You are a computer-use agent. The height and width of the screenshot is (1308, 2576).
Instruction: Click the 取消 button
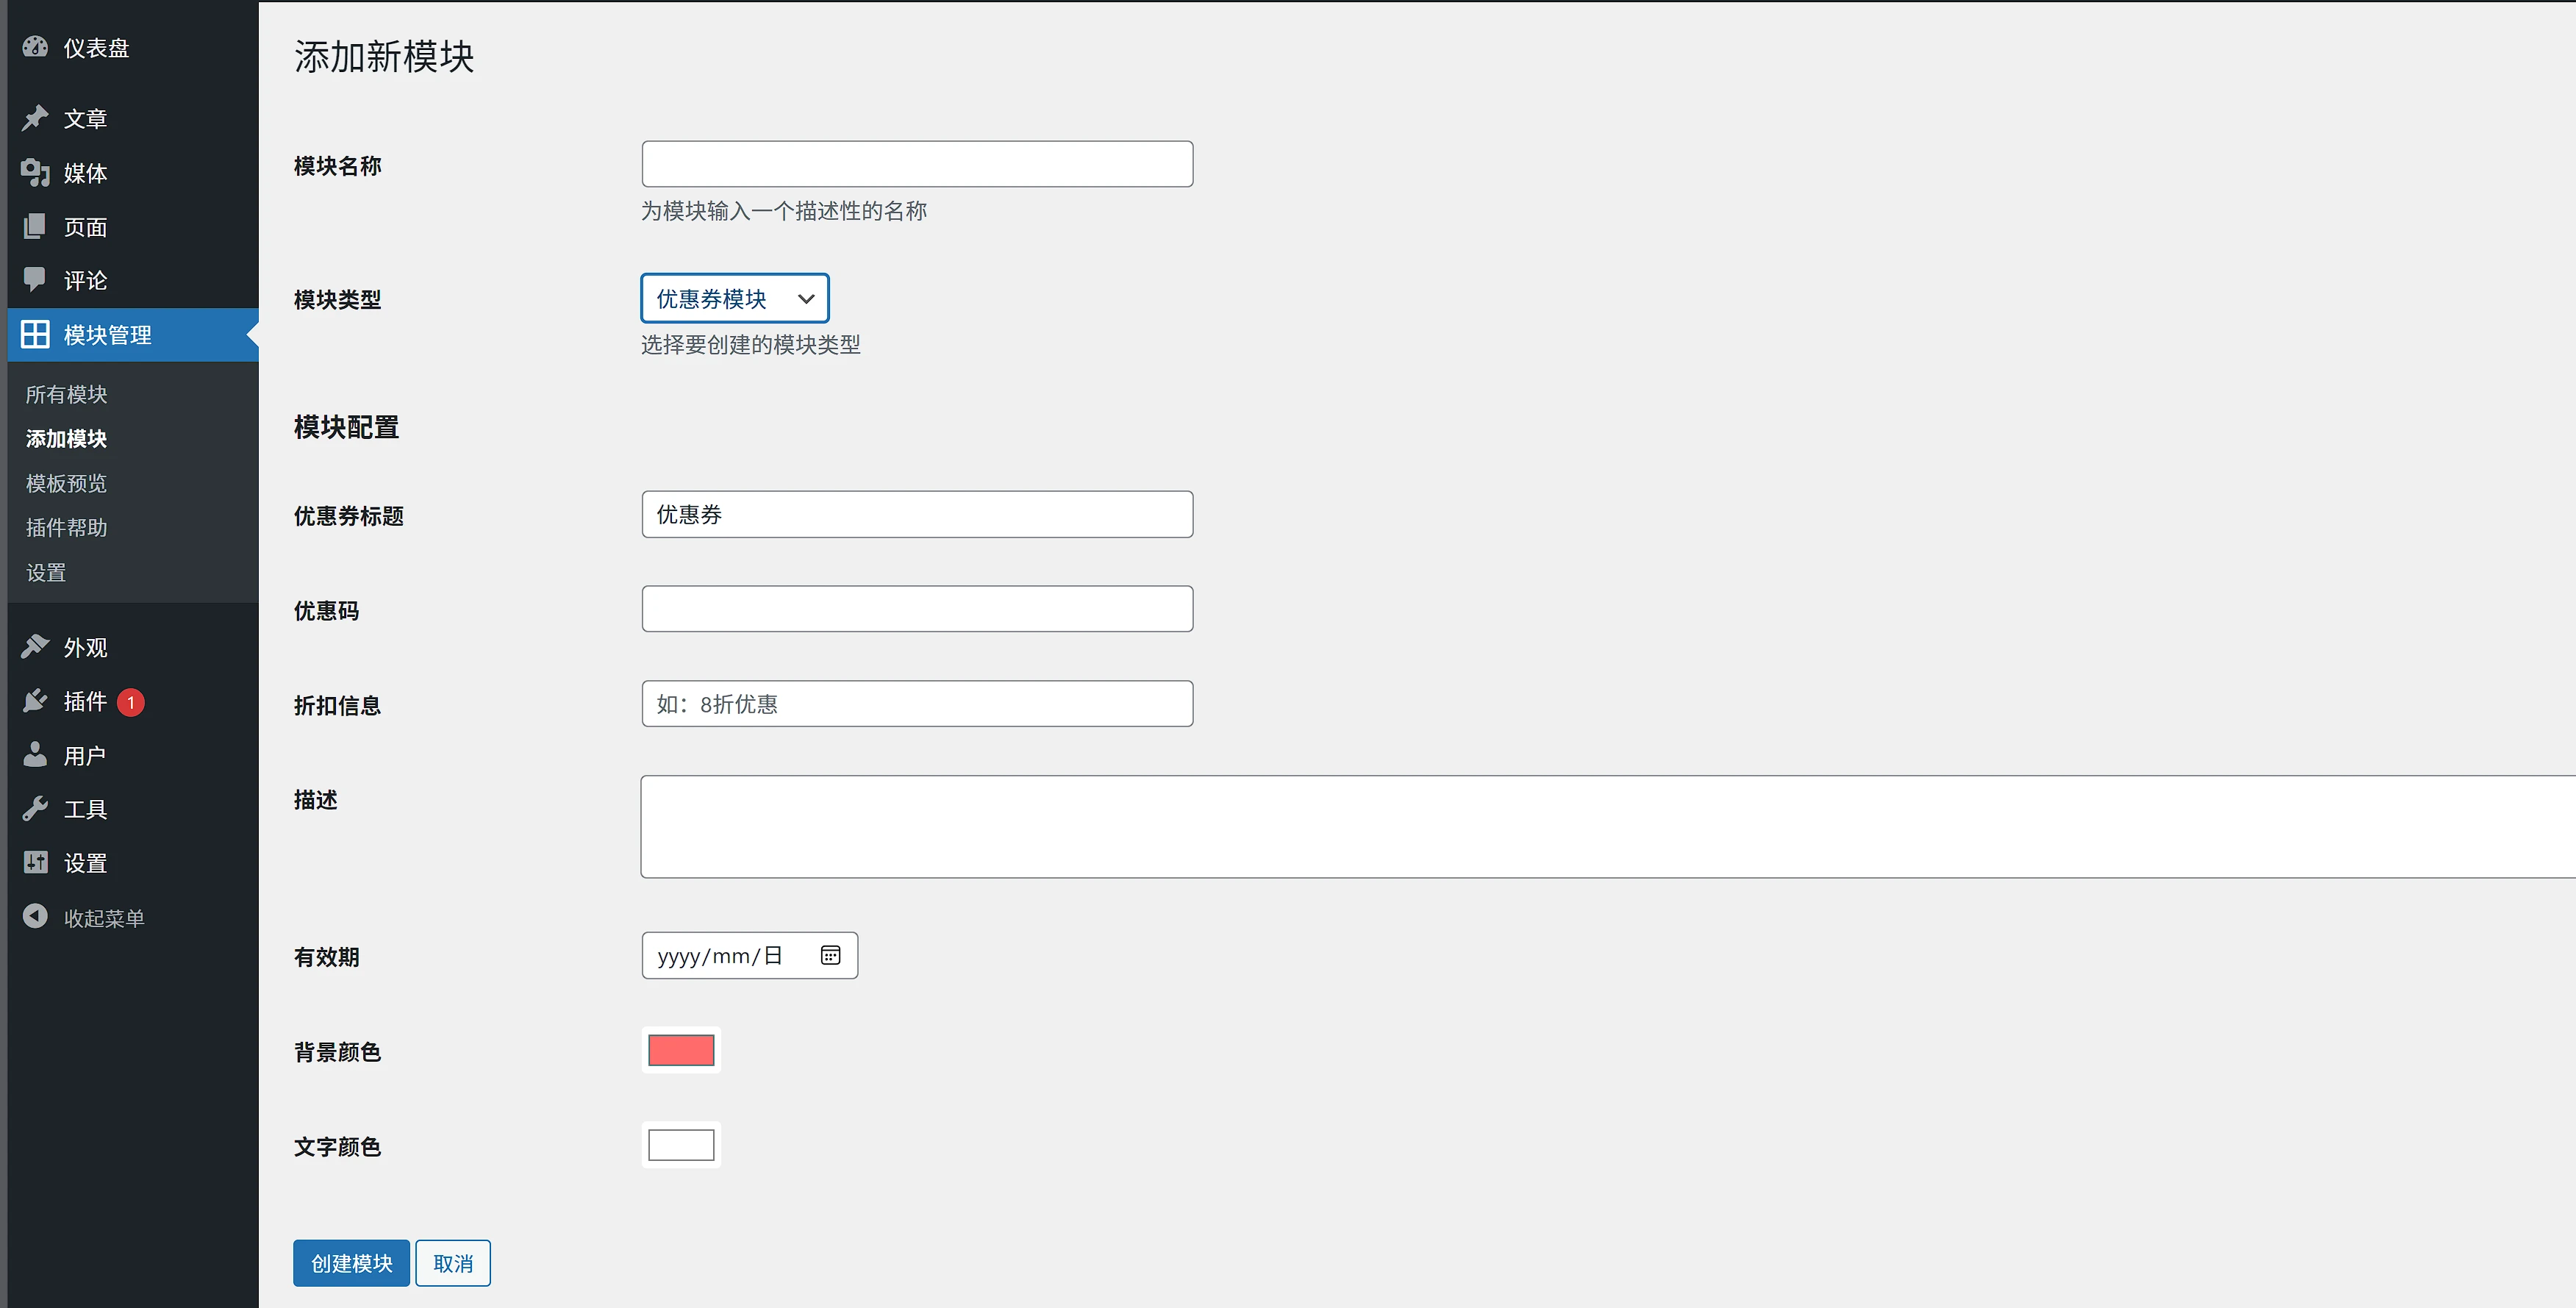pos(453,1263)
